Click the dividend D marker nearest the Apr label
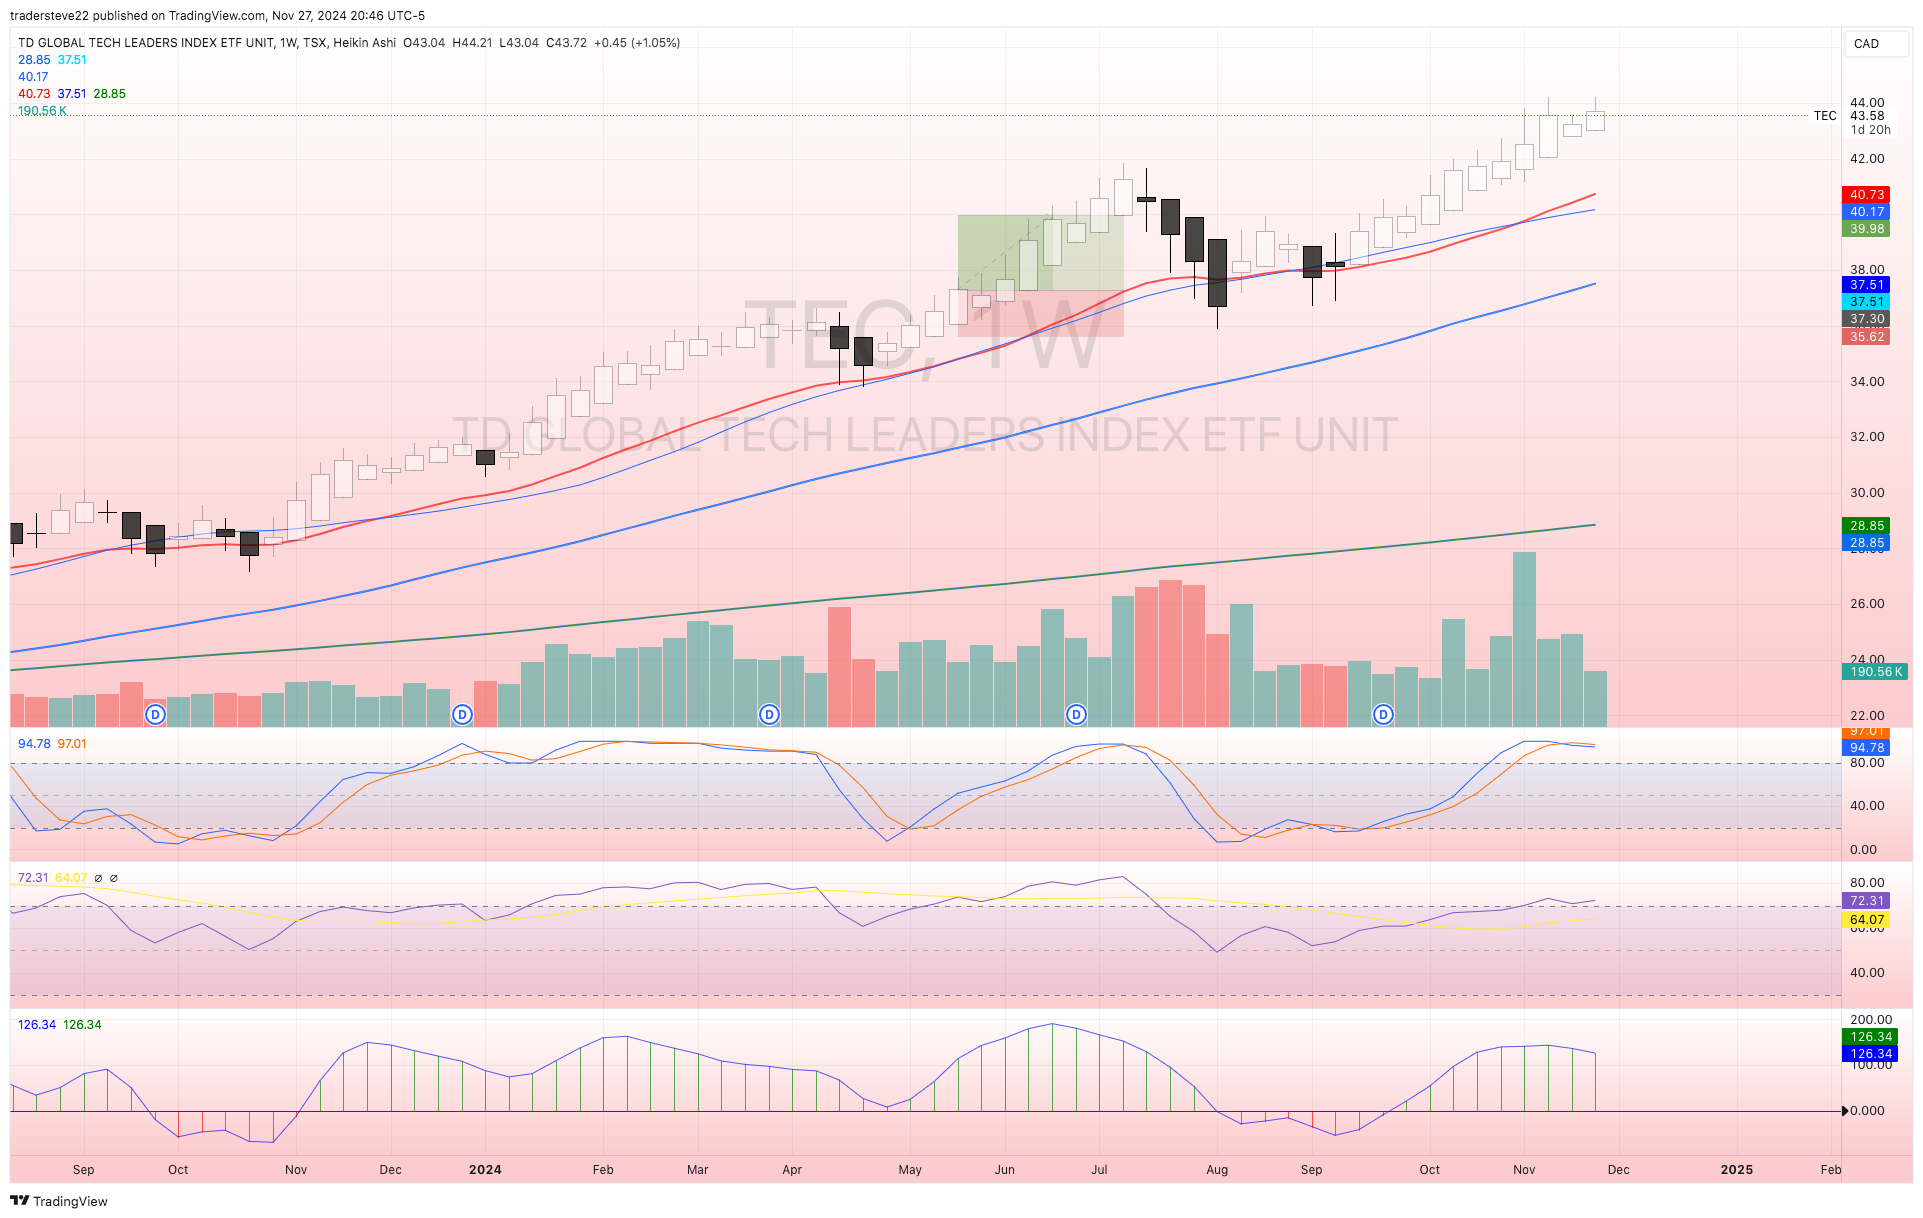 [x=769, y=714]
